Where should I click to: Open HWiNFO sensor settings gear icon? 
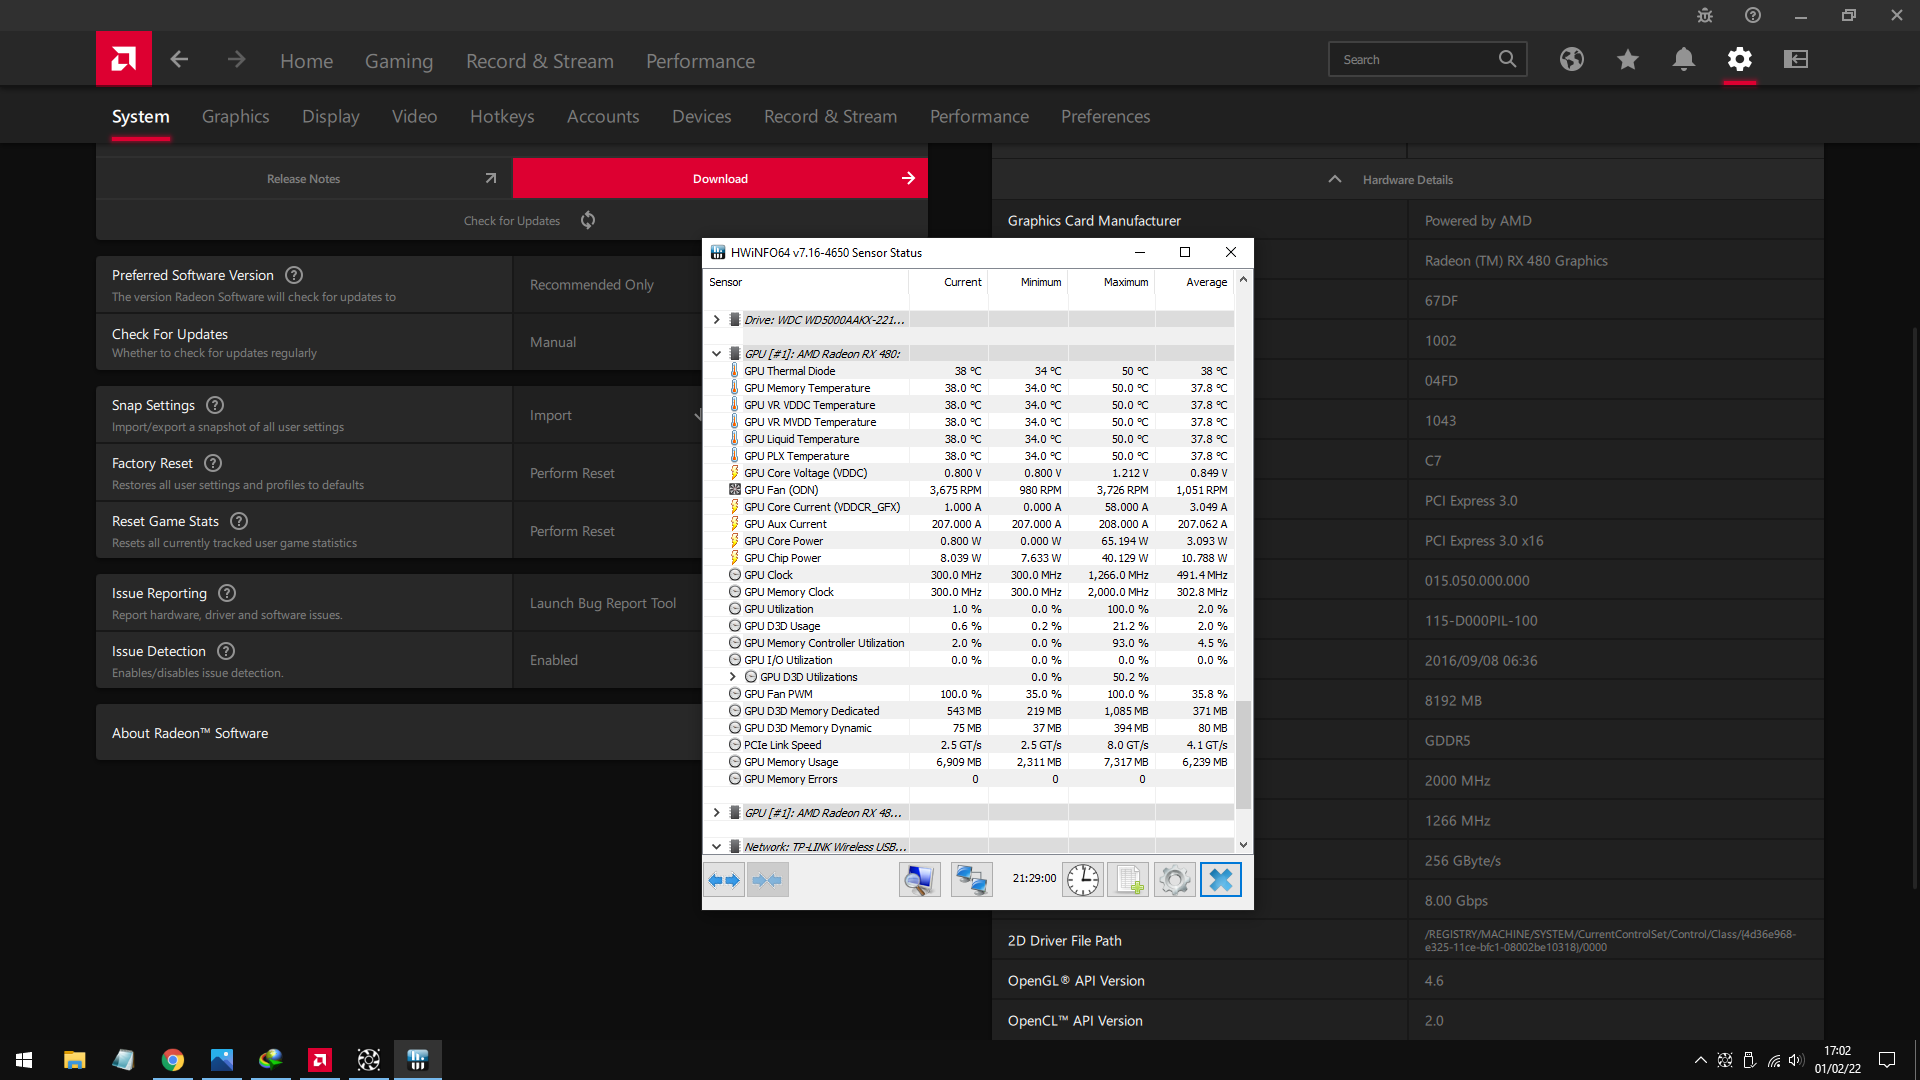point(1175,880)
